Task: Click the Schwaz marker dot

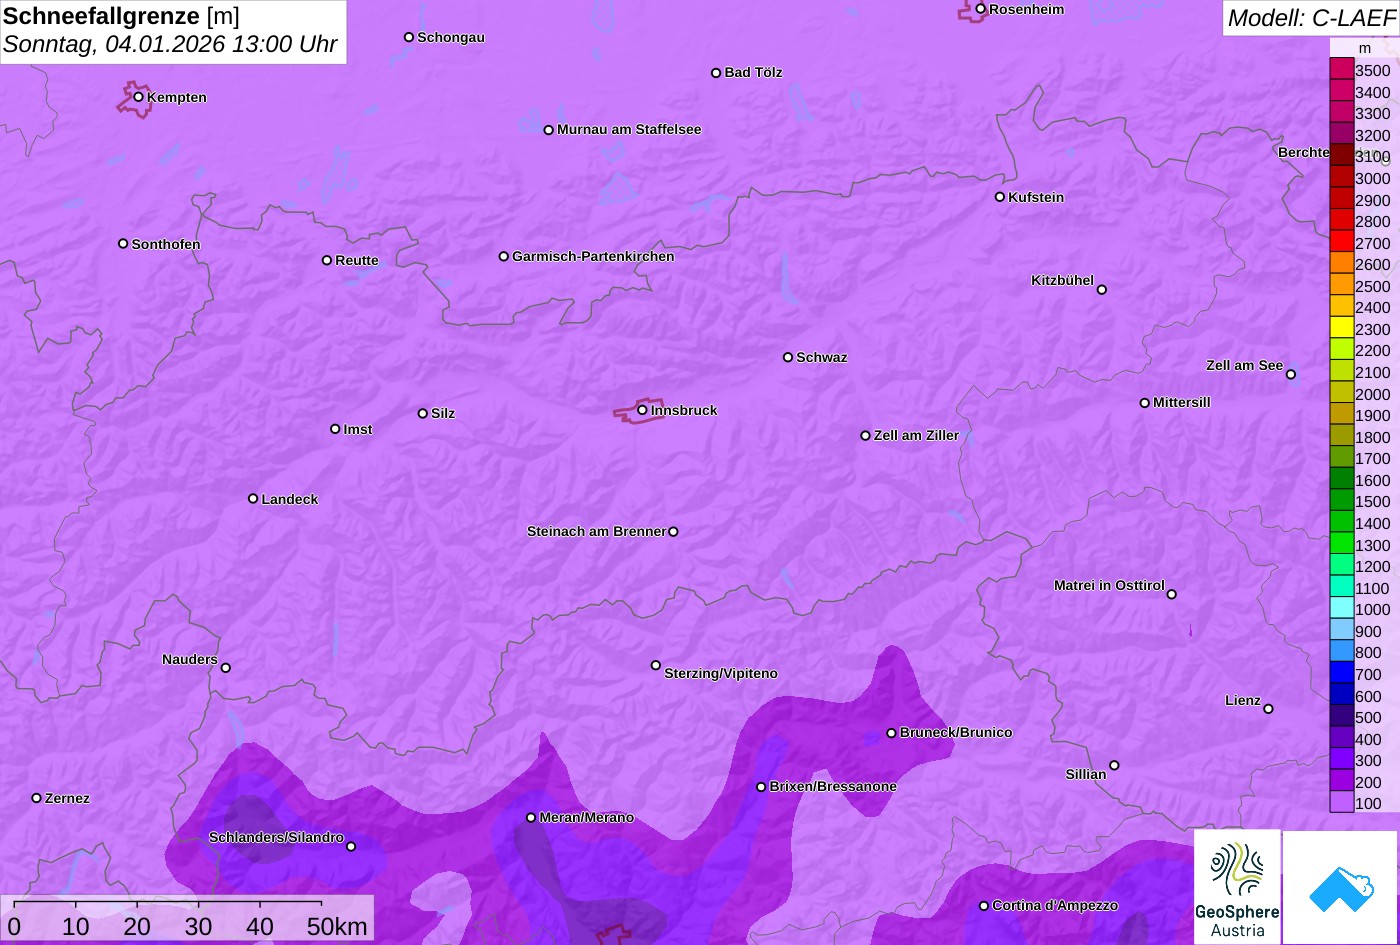Action: point(788,357)
